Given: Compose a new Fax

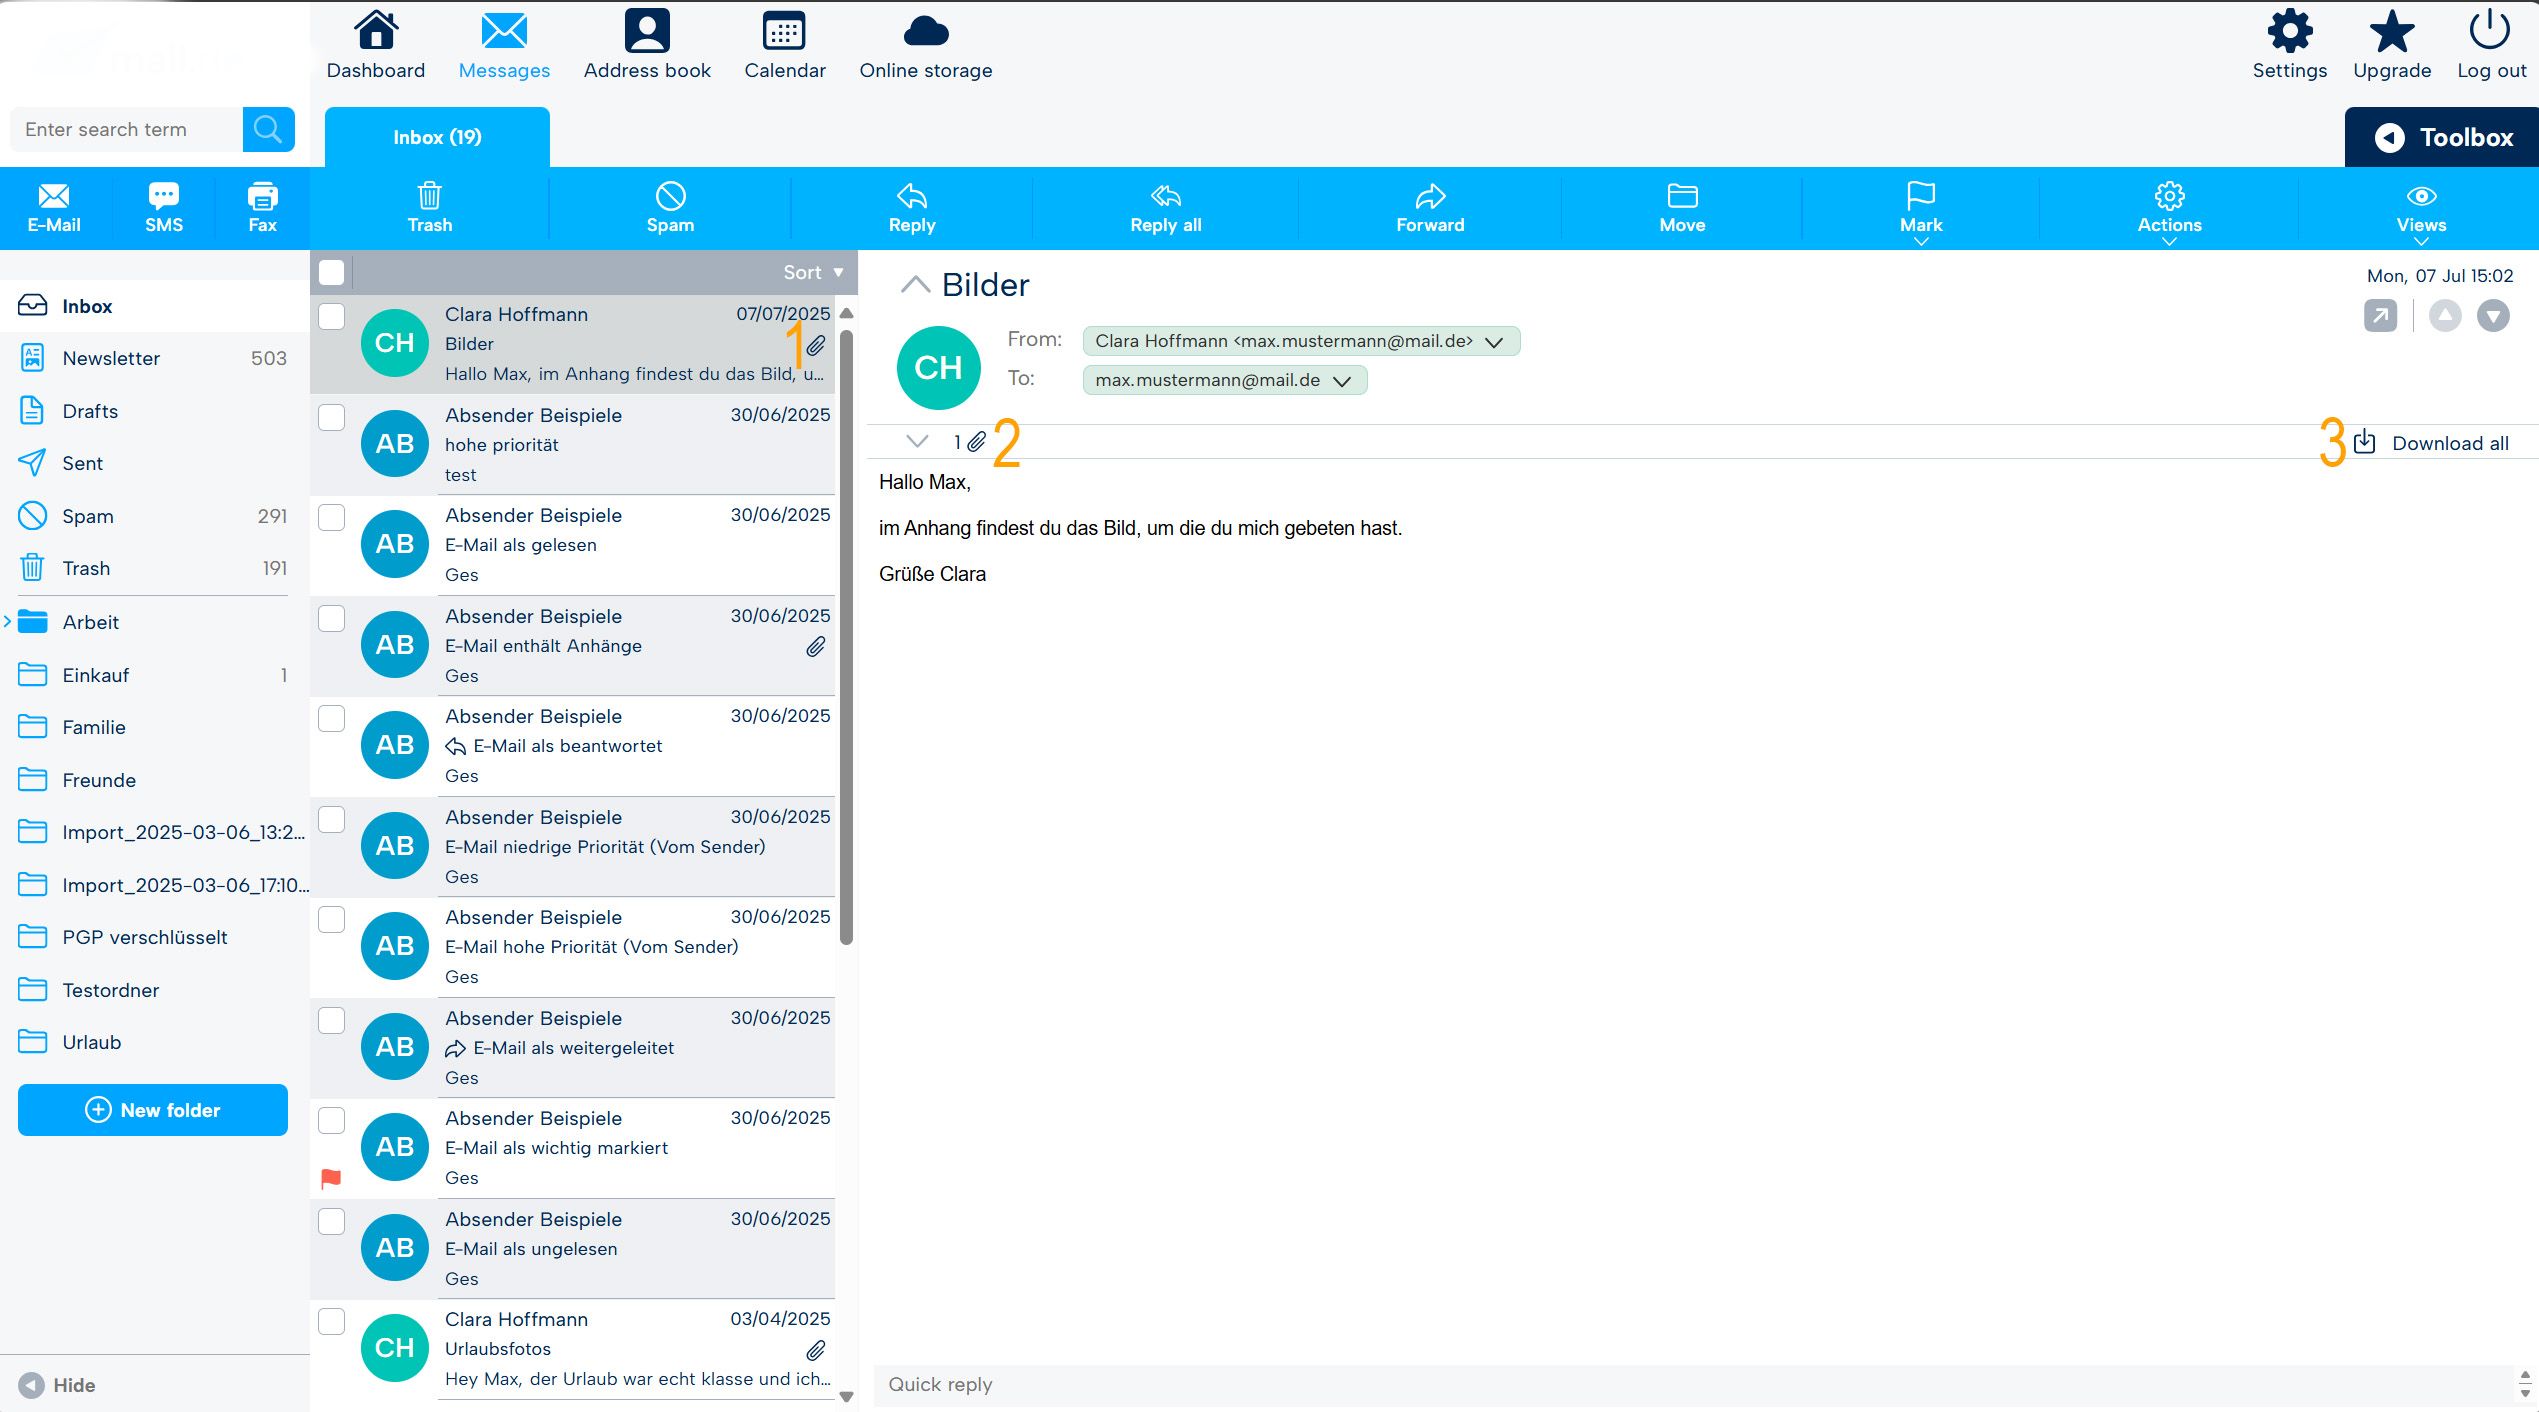Looking at the screenshot, I should pyautogui.click(x=262, y=208).
